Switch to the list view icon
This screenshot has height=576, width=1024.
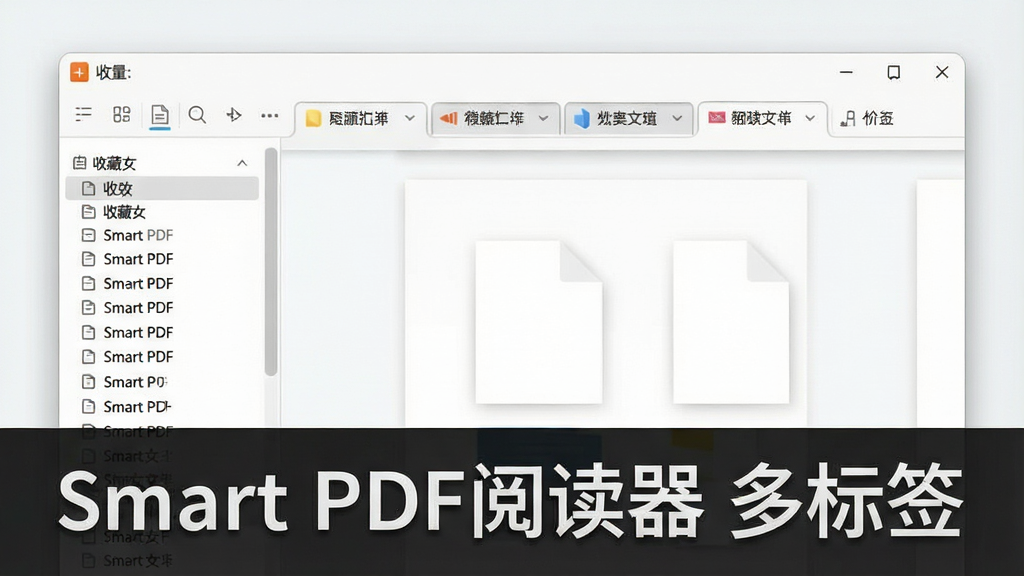pyautogui.click(x=84, y=115)
